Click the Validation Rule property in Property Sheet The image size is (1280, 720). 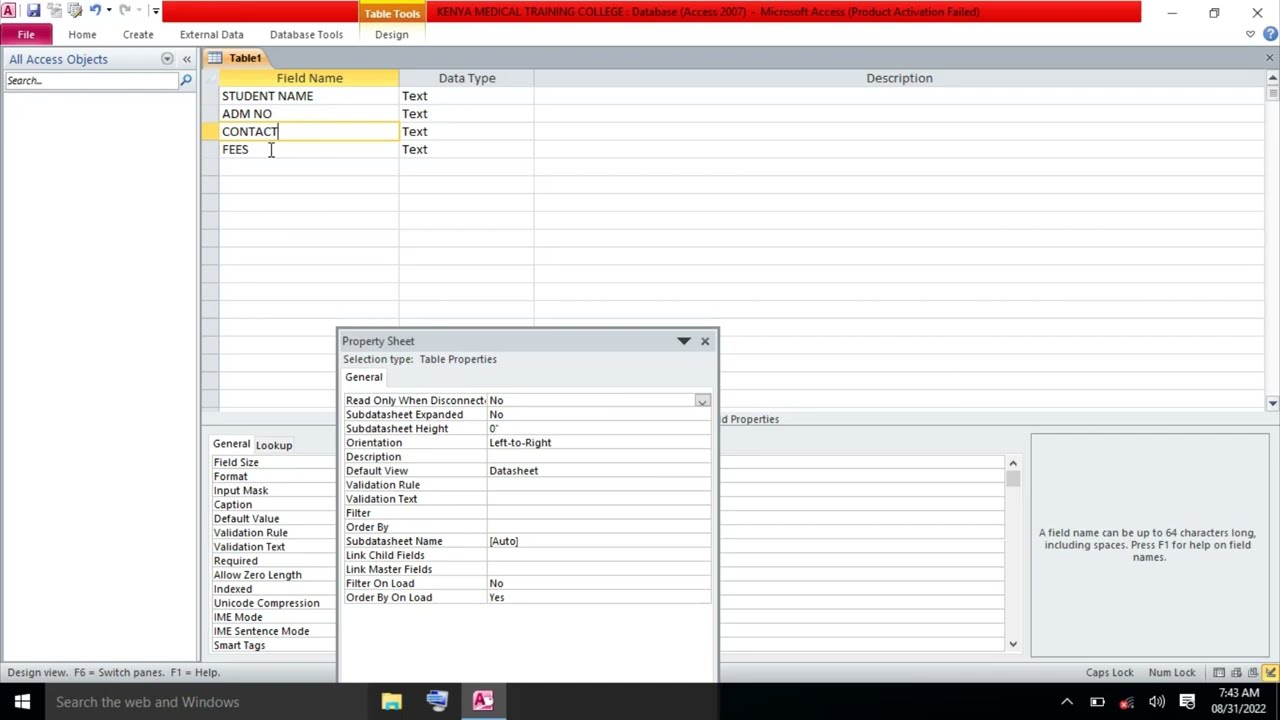point(383,485)
